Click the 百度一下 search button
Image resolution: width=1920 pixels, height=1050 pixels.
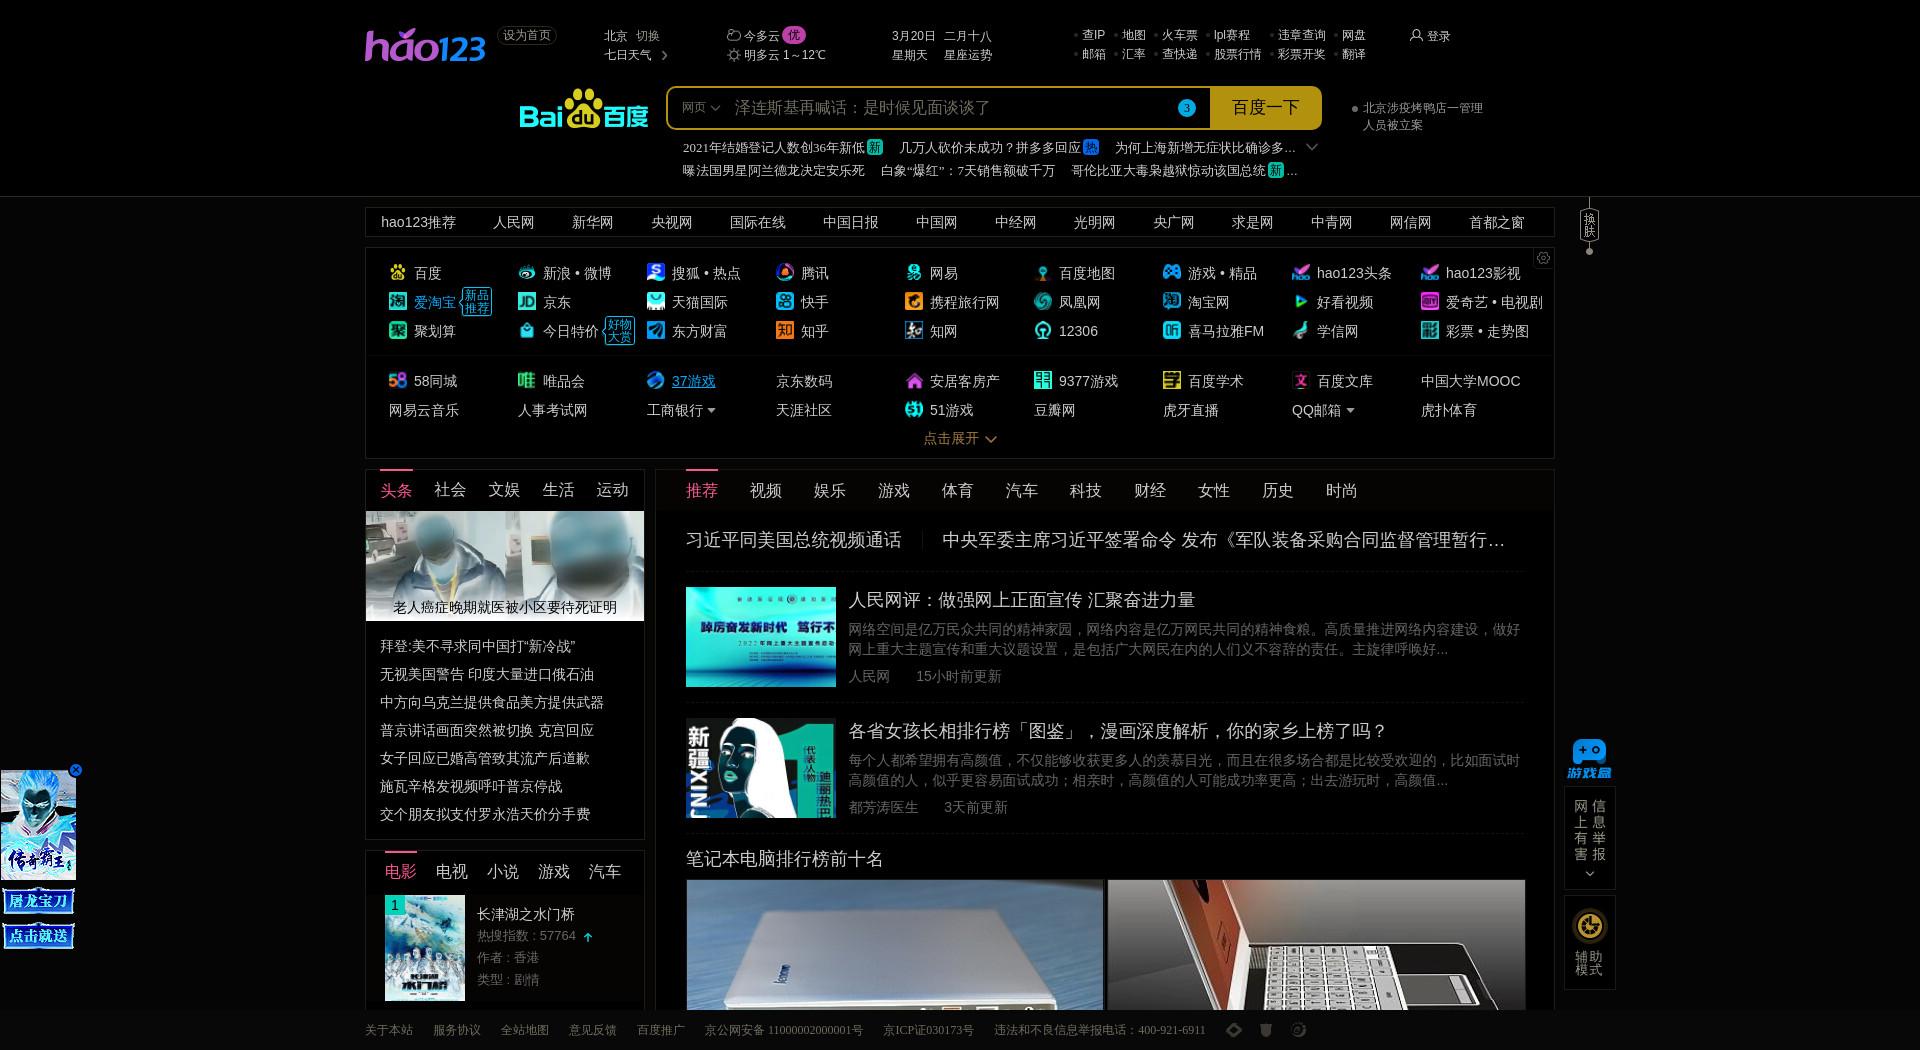[1265, 108]
